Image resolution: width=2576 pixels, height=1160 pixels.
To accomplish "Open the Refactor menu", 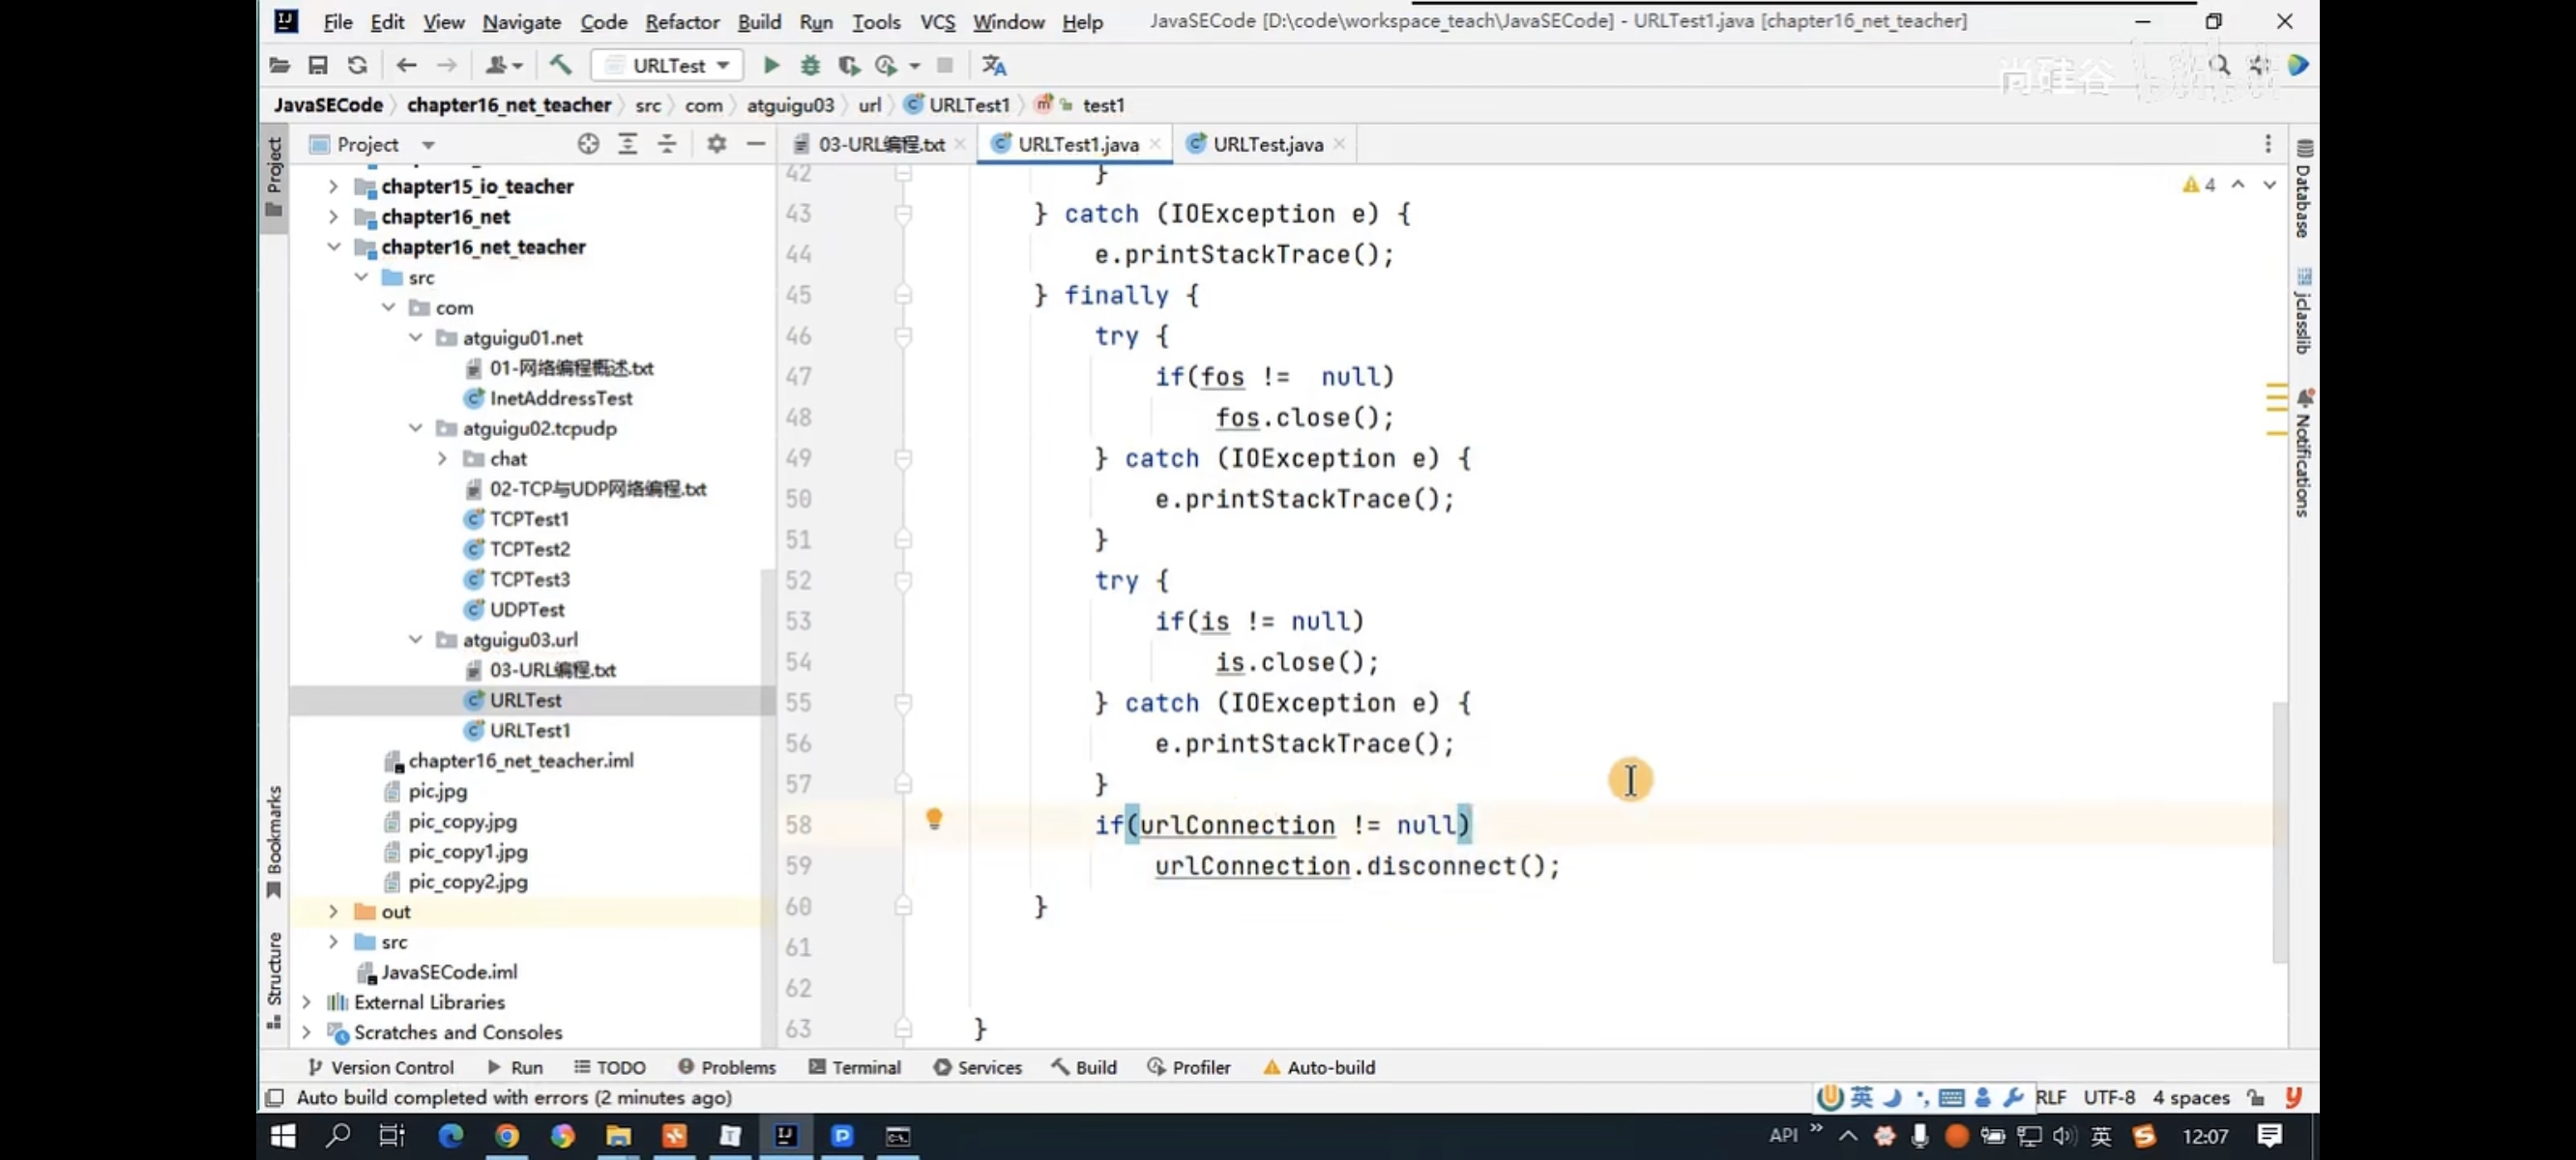I will coord(681,22).
